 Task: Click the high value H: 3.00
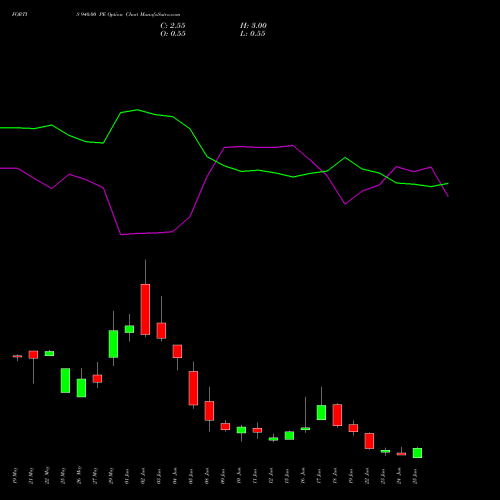click(253, 26)
